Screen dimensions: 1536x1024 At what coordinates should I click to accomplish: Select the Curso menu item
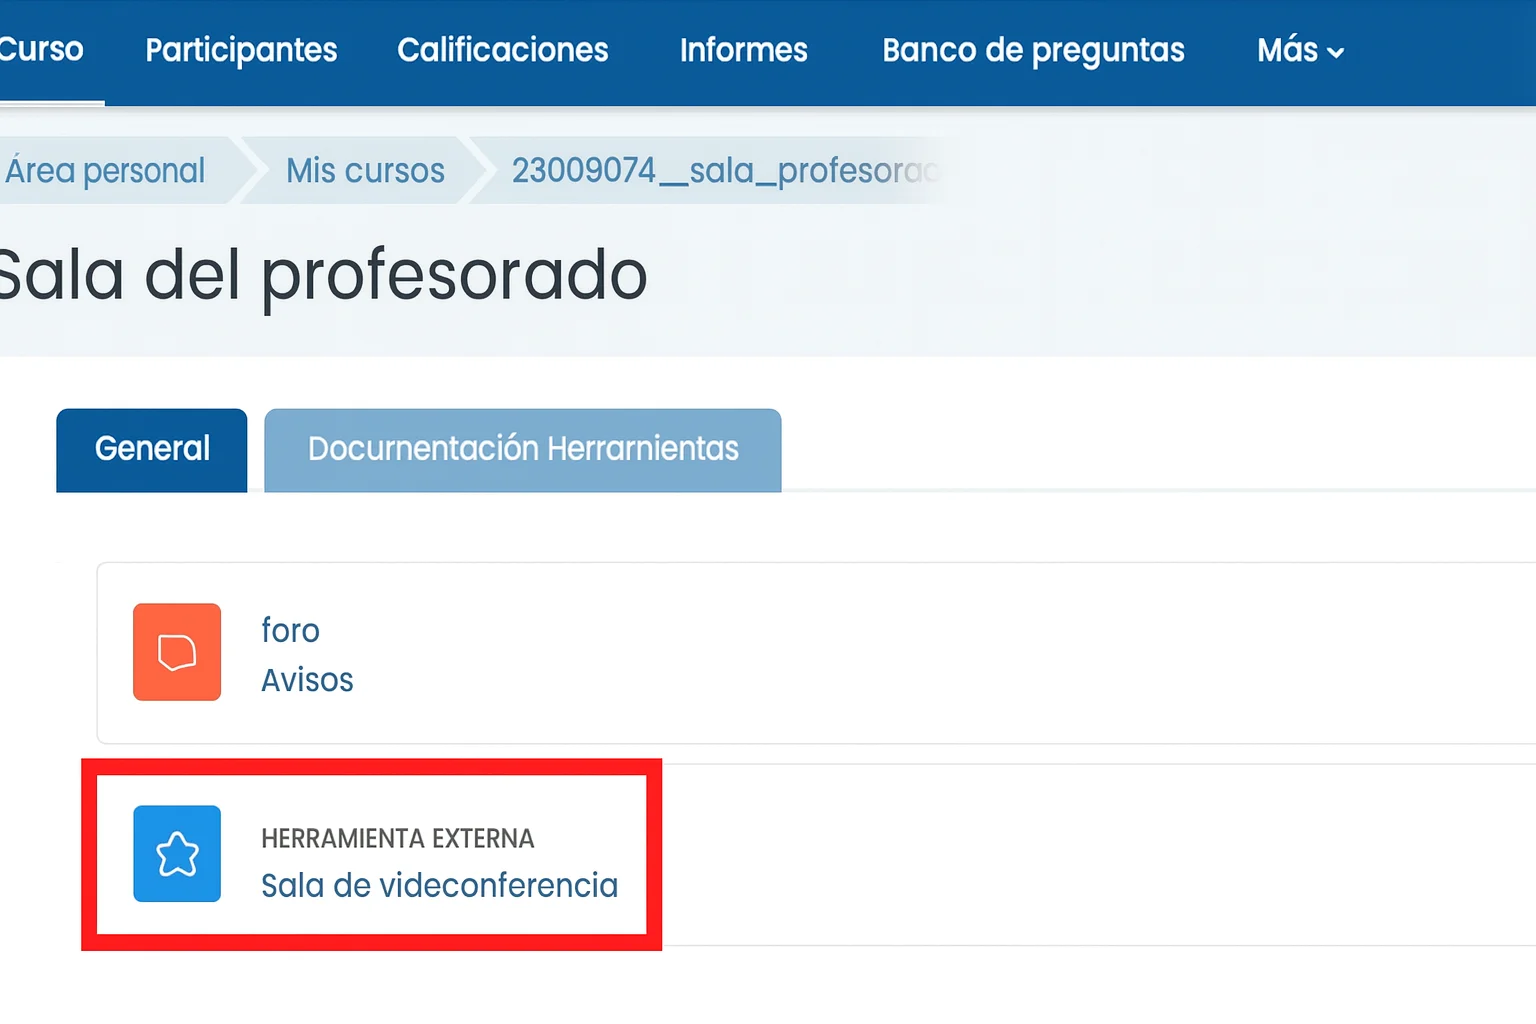[40, 50]
